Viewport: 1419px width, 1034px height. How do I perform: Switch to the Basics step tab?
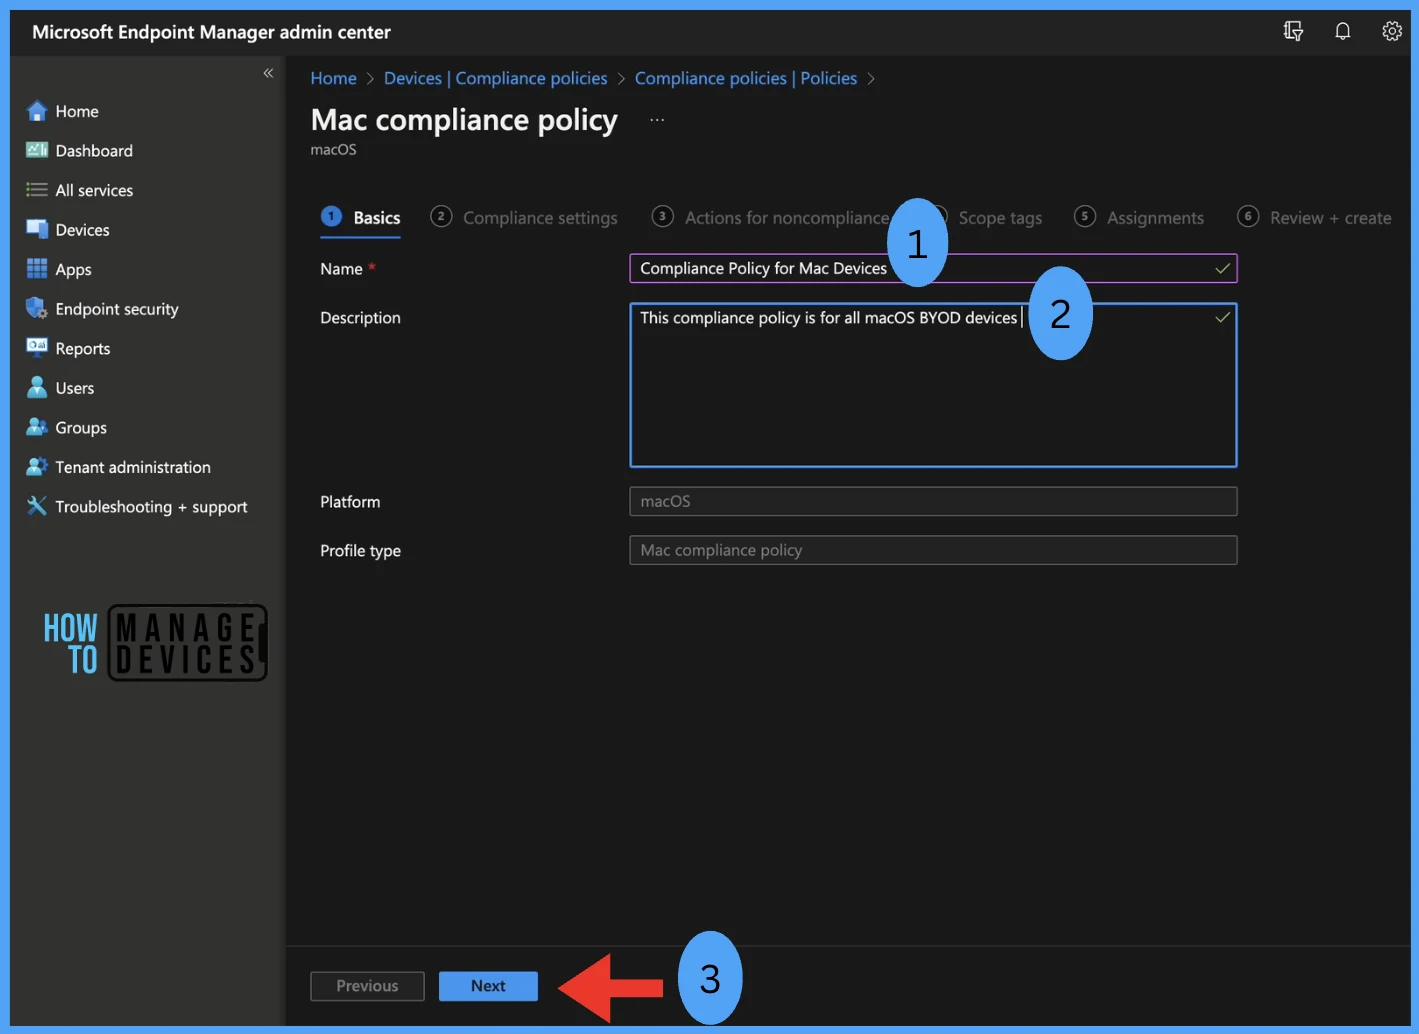361,217
